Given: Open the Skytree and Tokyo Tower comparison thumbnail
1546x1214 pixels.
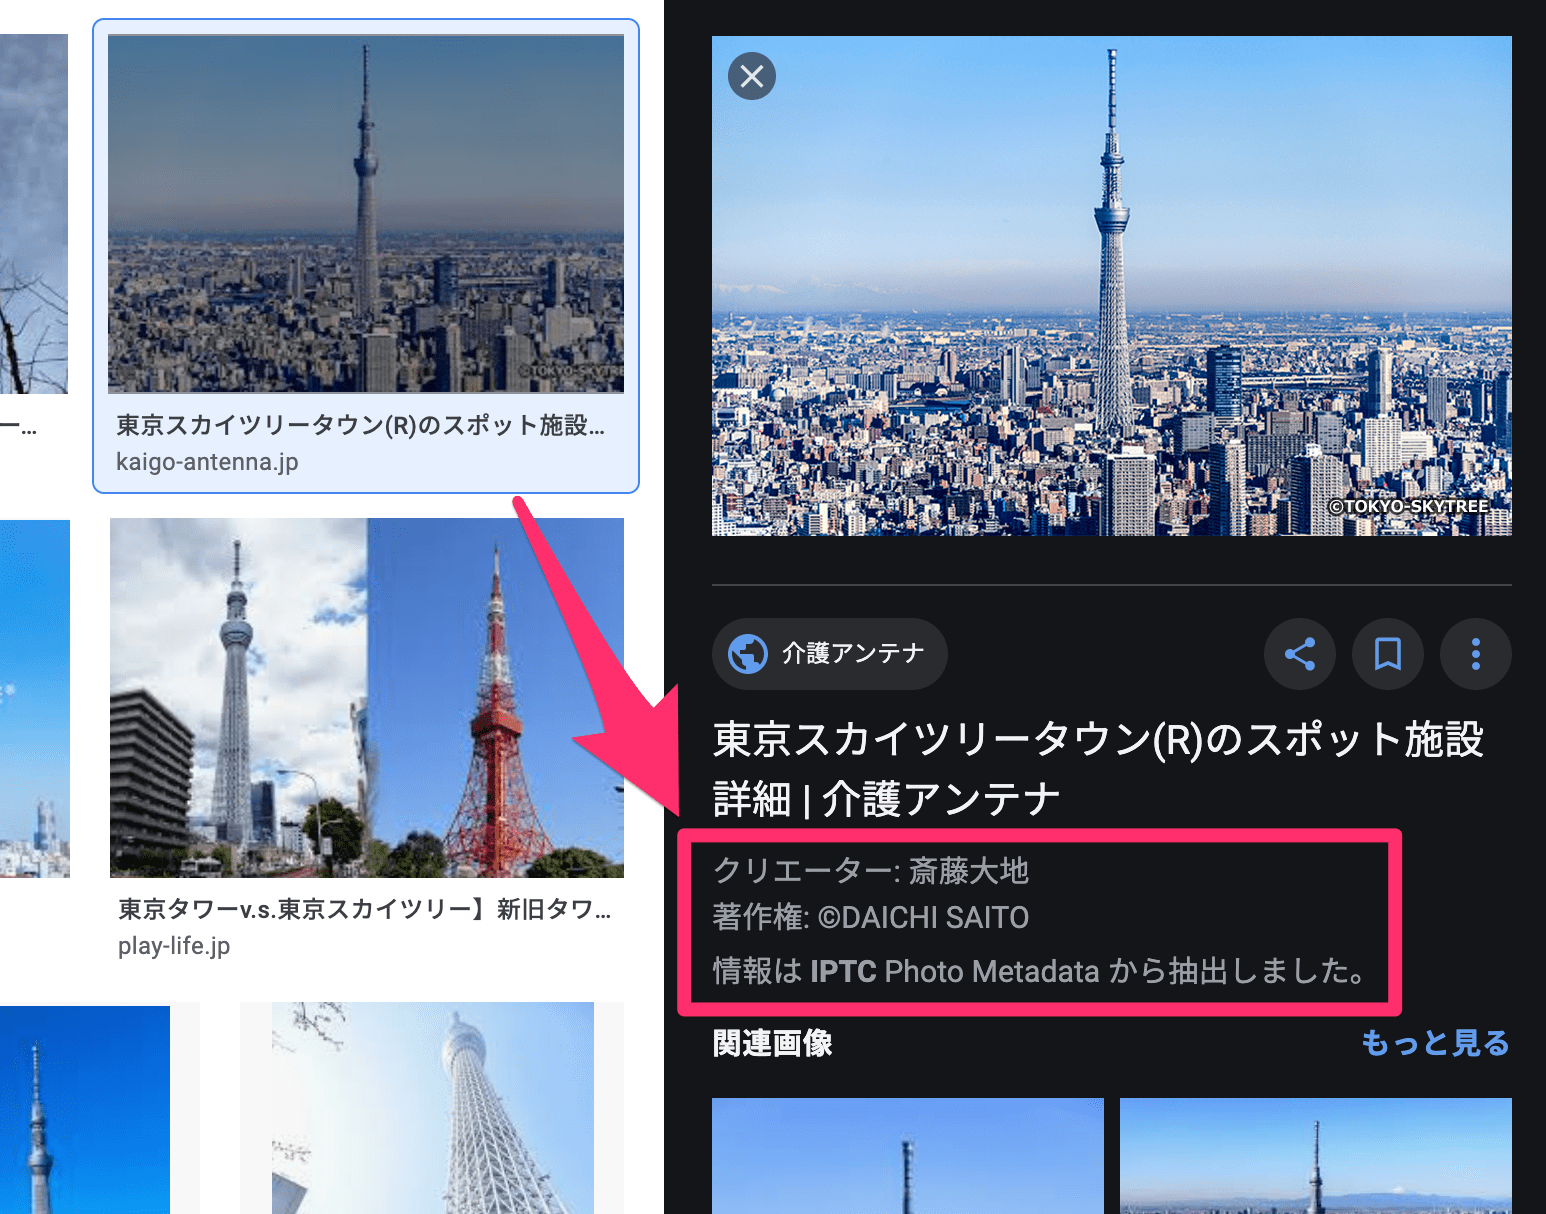Looking at the screenshot, I should tap(367, 697).
